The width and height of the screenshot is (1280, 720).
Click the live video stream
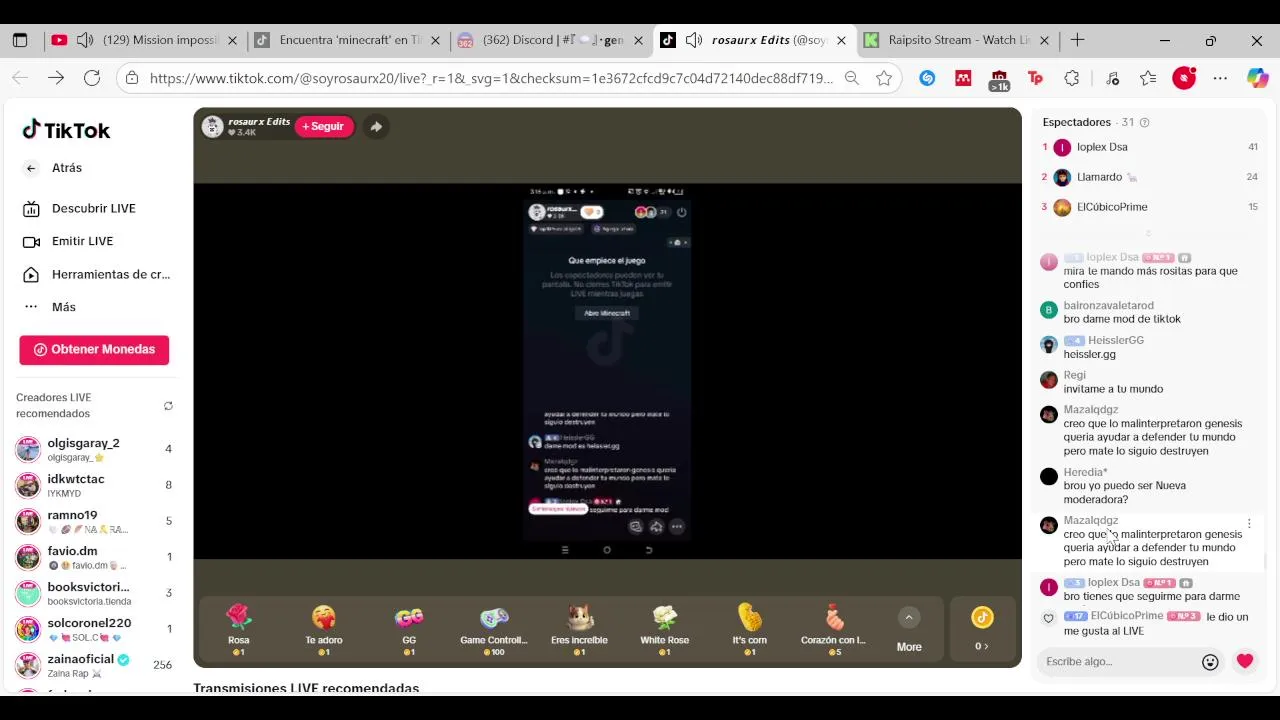[607, 370]
